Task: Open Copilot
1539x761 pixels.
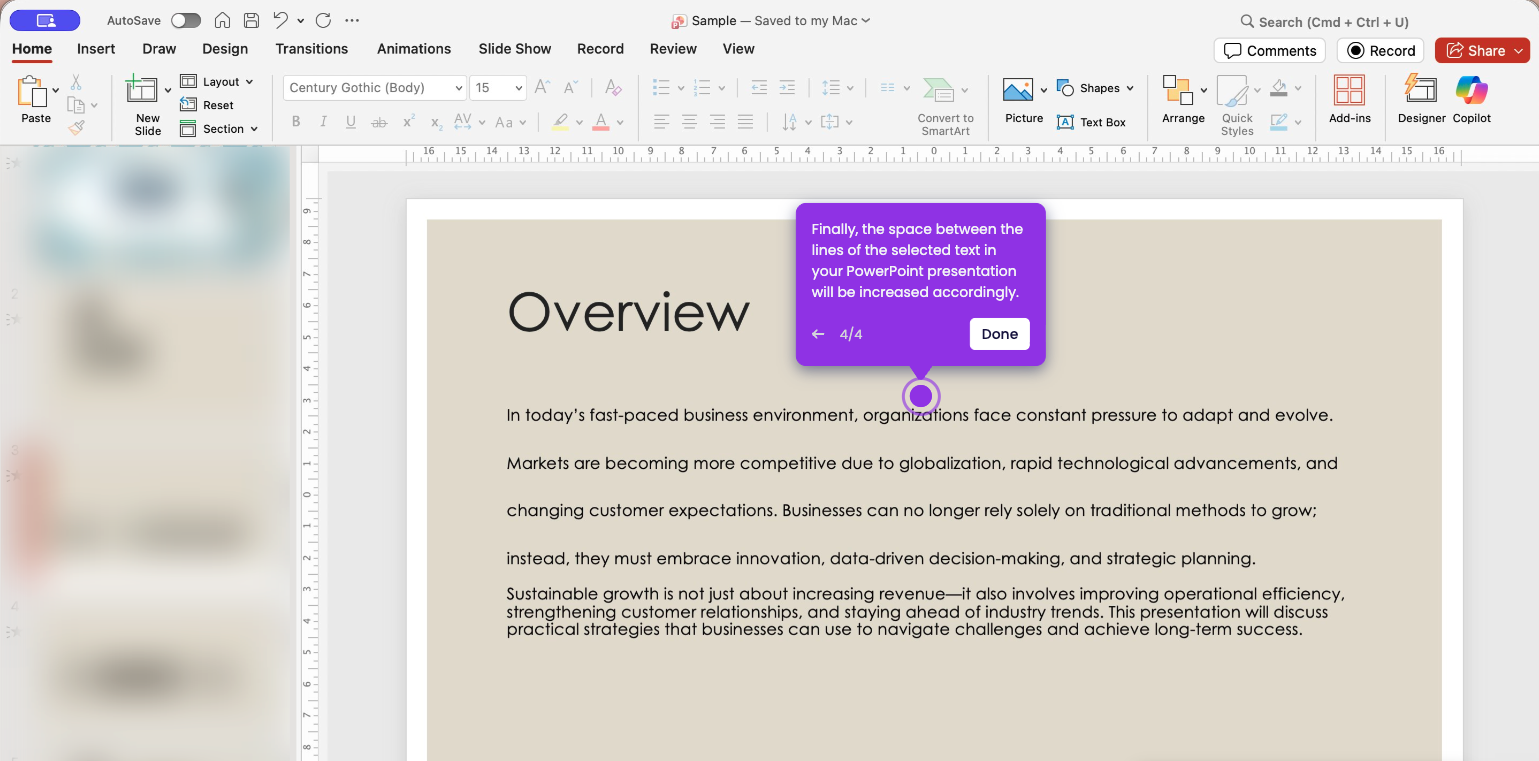Action: [1471, 100]
